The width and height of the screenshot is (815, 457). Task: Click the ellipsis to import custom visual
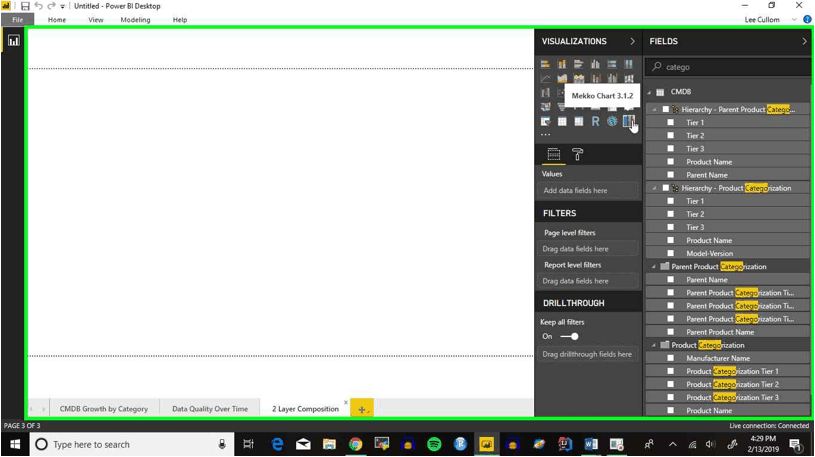click(545, 135)
